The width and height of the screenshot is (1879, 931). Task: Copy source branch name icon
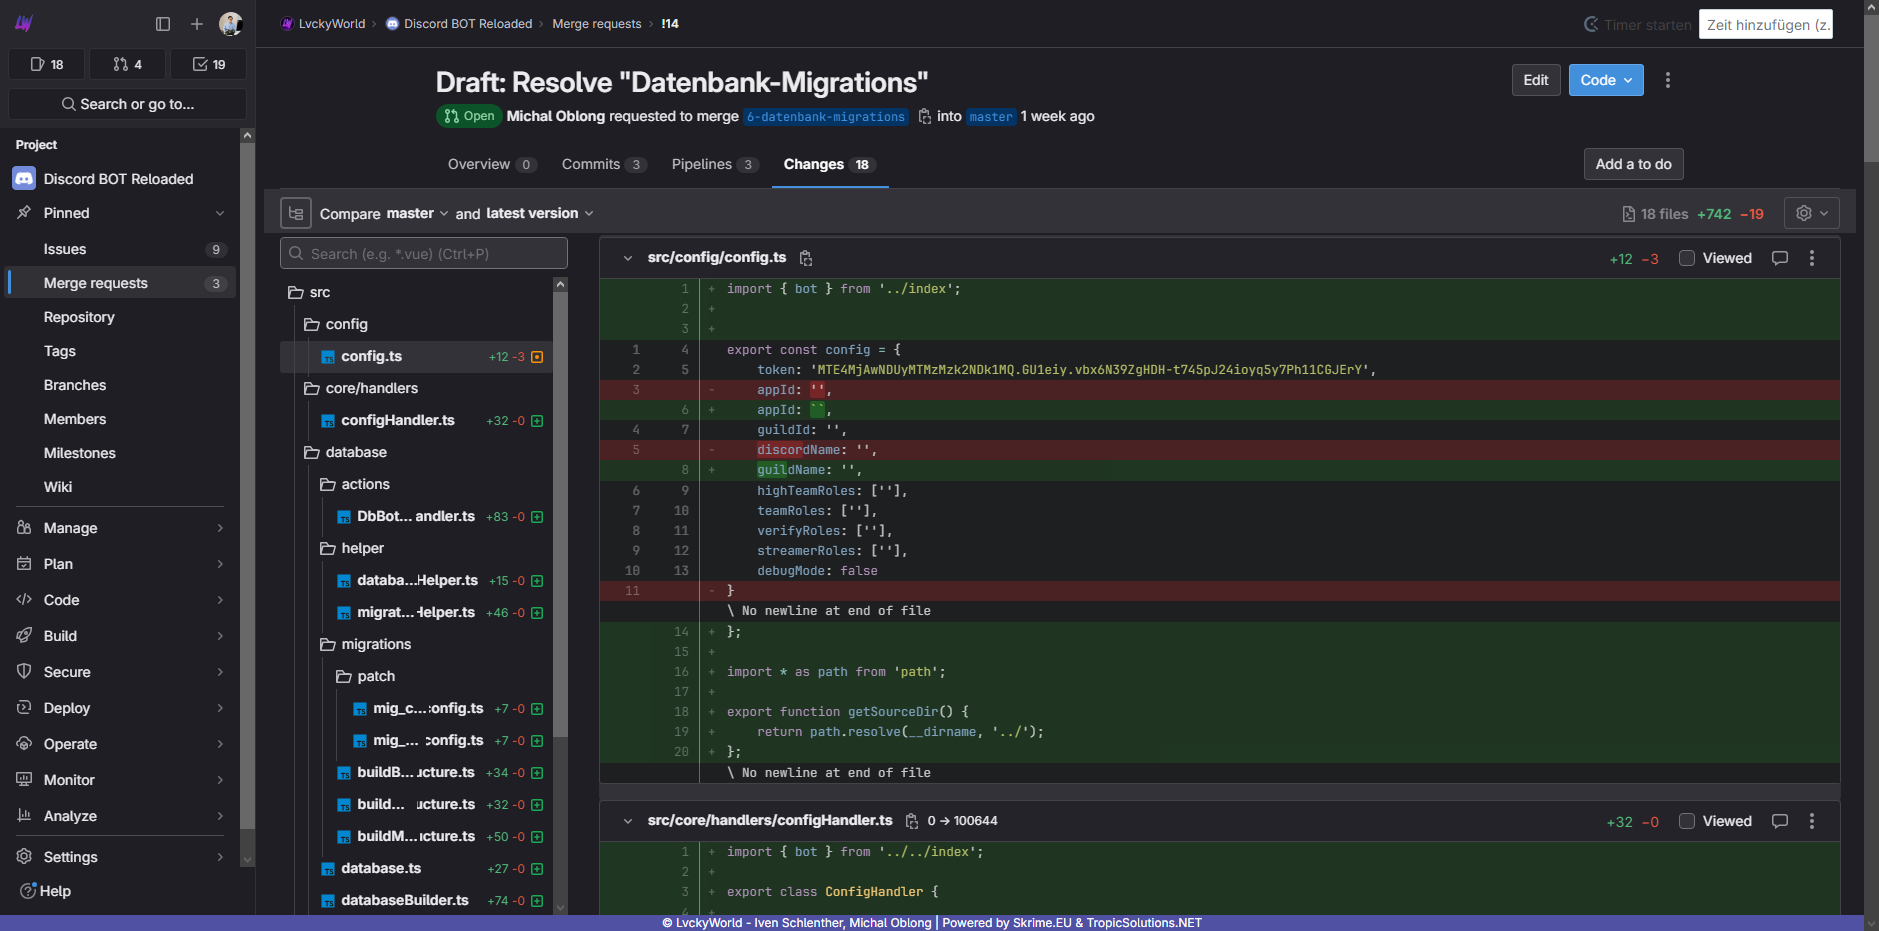click(925, 117)
